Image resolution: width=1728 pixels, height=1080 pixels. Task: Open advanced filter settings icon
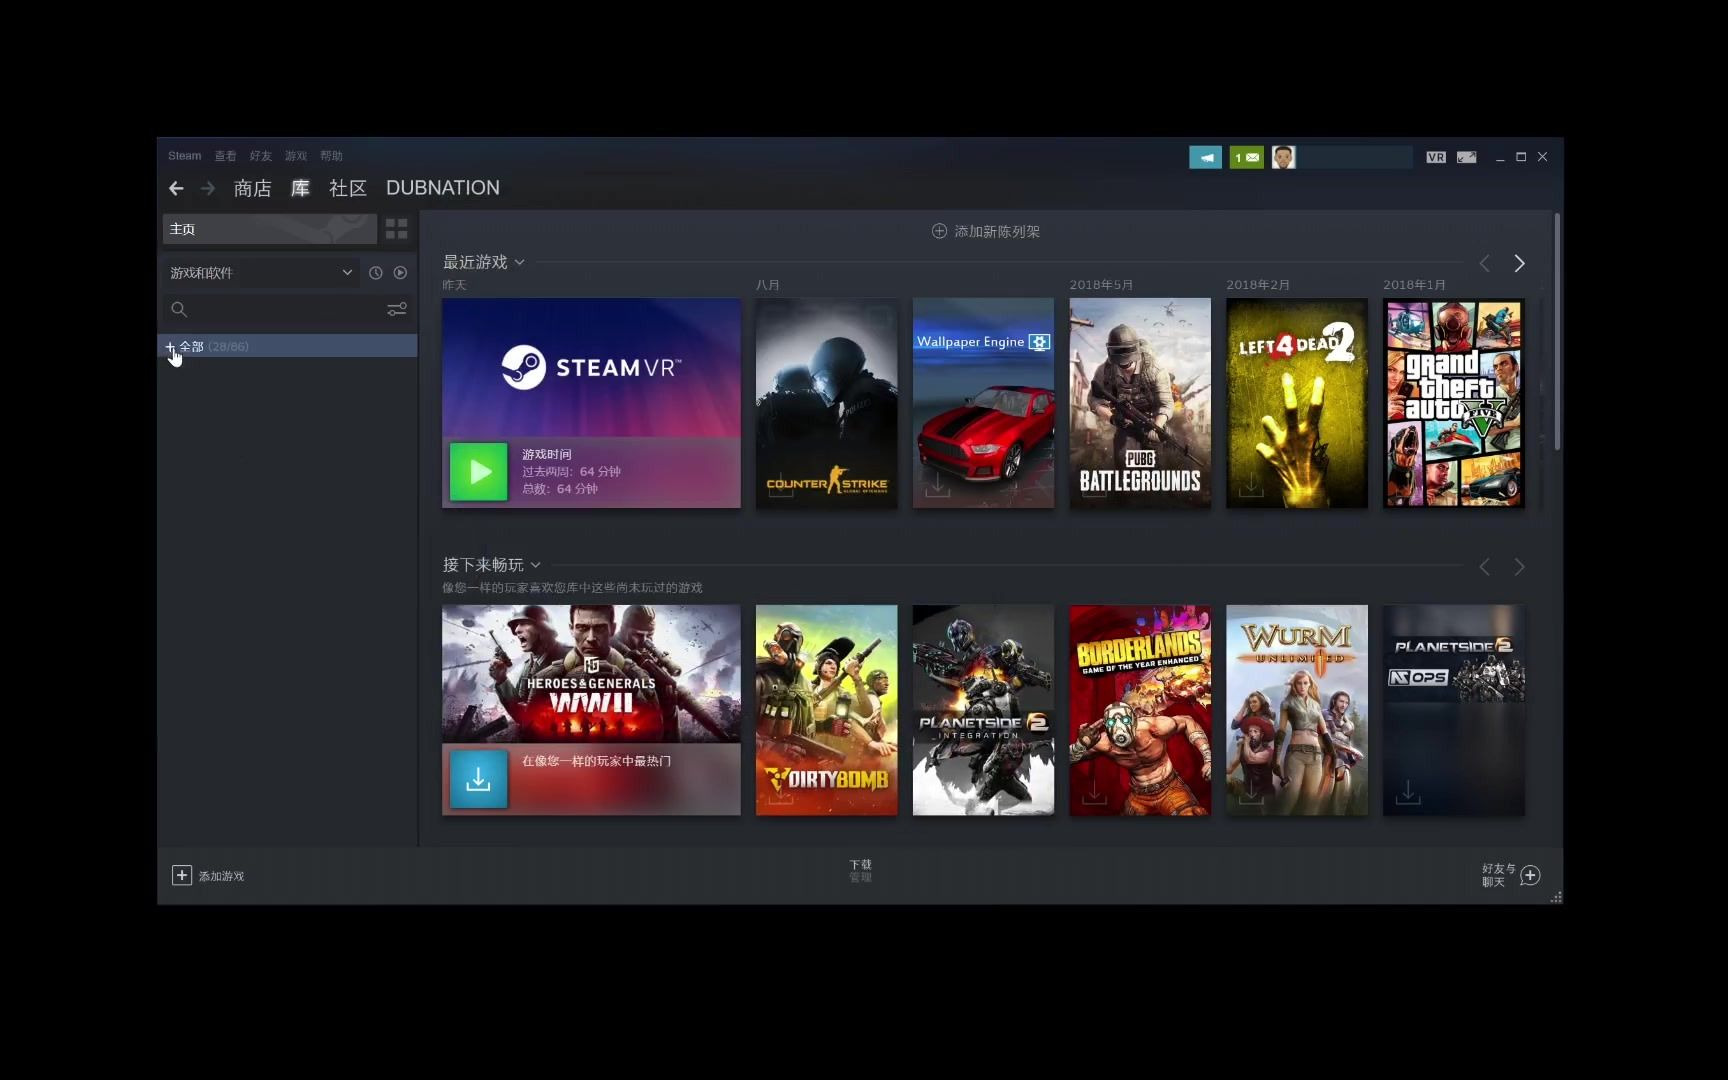click(x=397, y=310)
